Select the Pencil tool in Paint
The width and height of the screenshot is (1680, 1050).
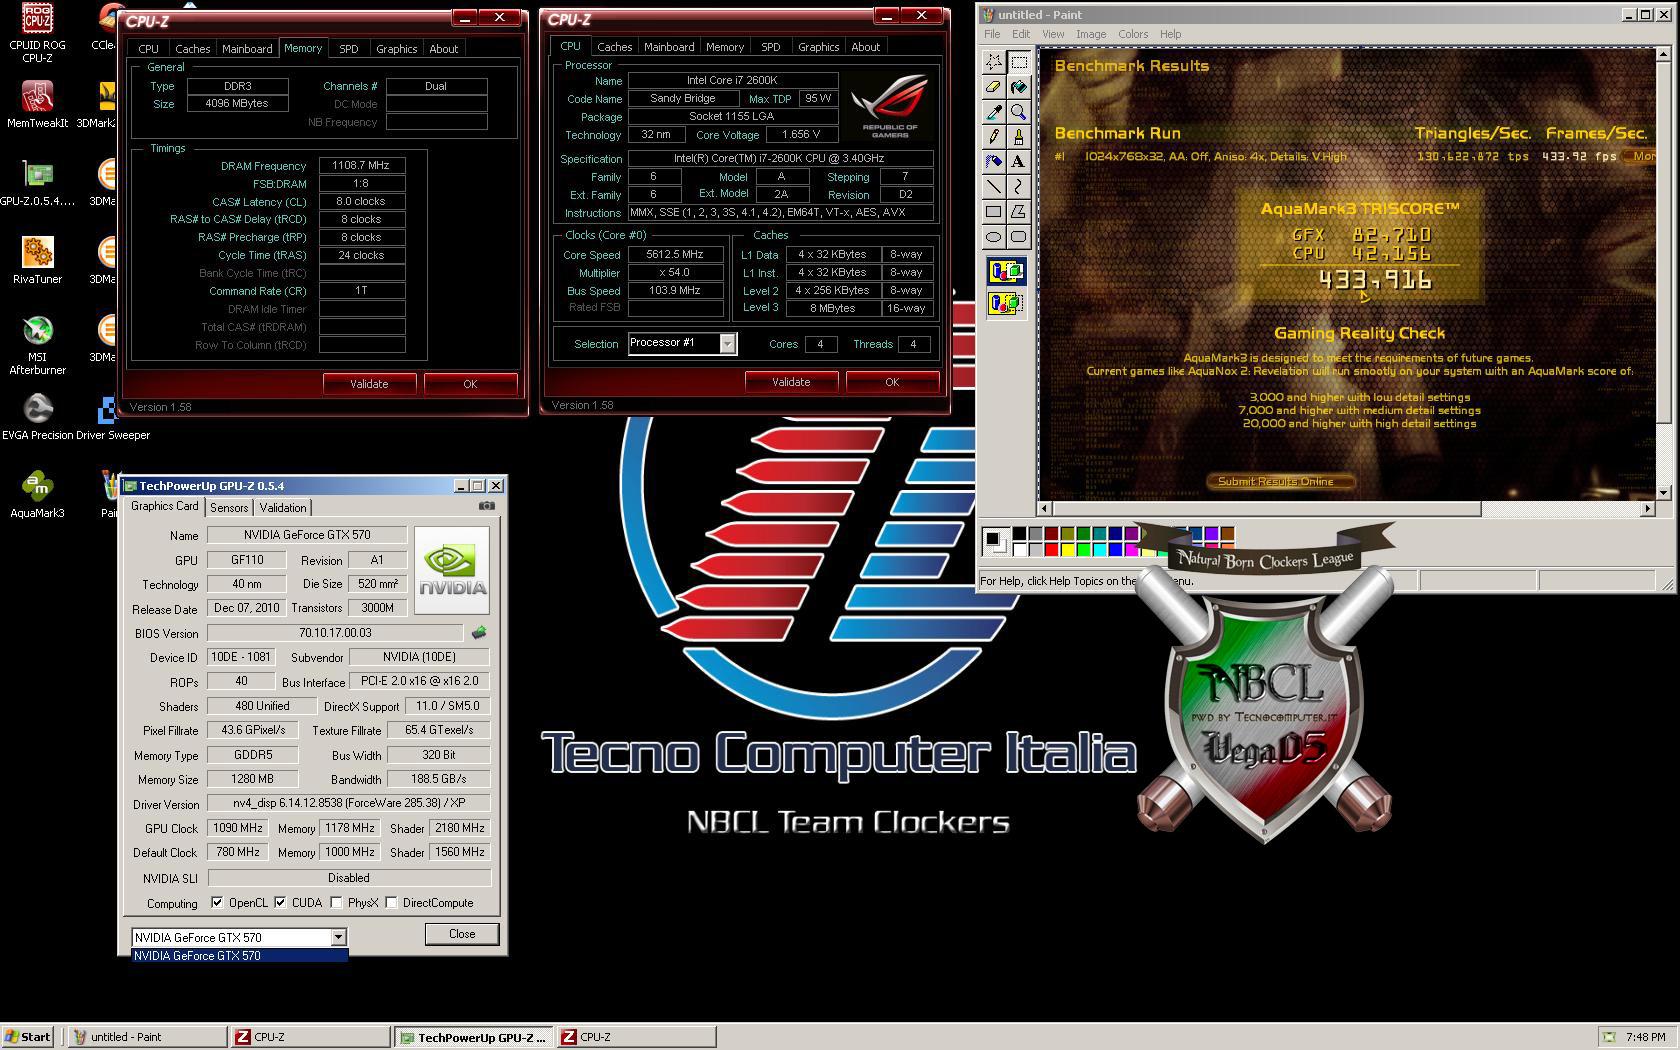pyautogui.click(x=993, y=137)
